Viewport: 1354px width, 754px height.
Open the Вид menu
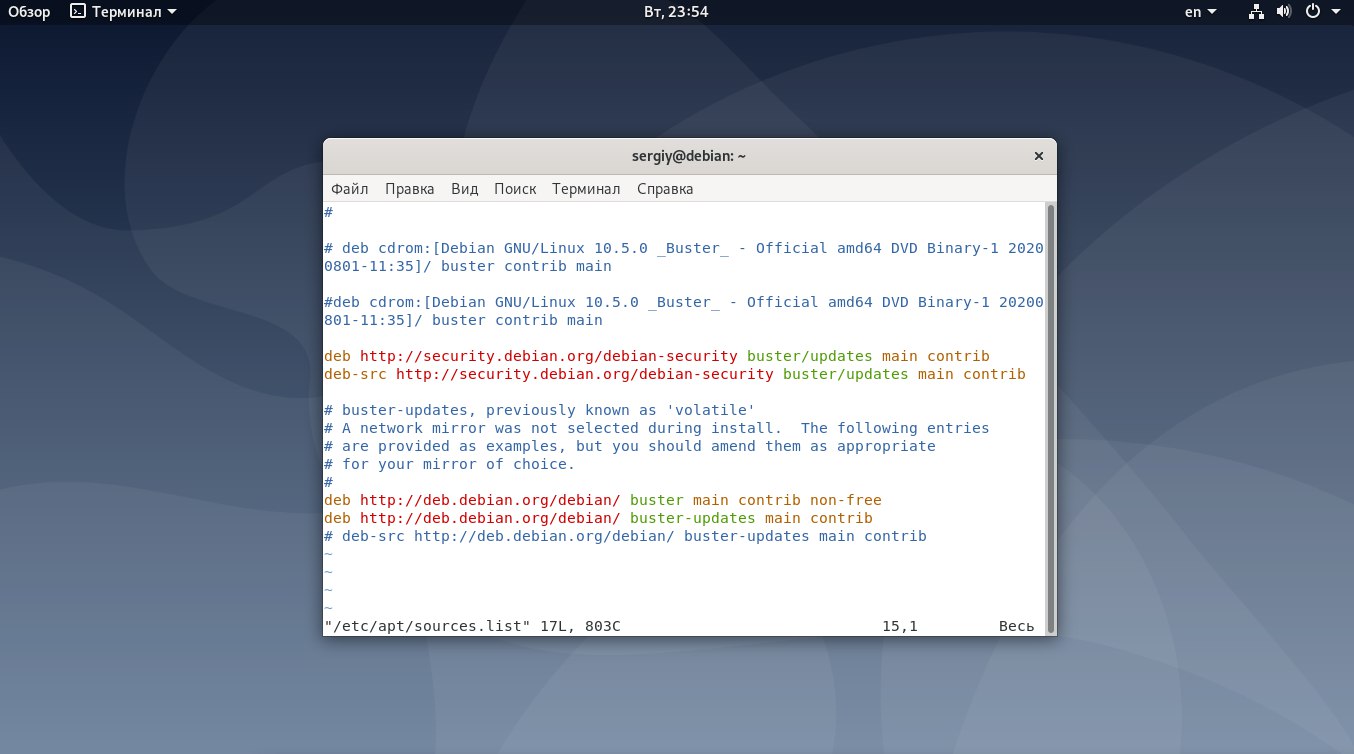[x=464, y=189]
